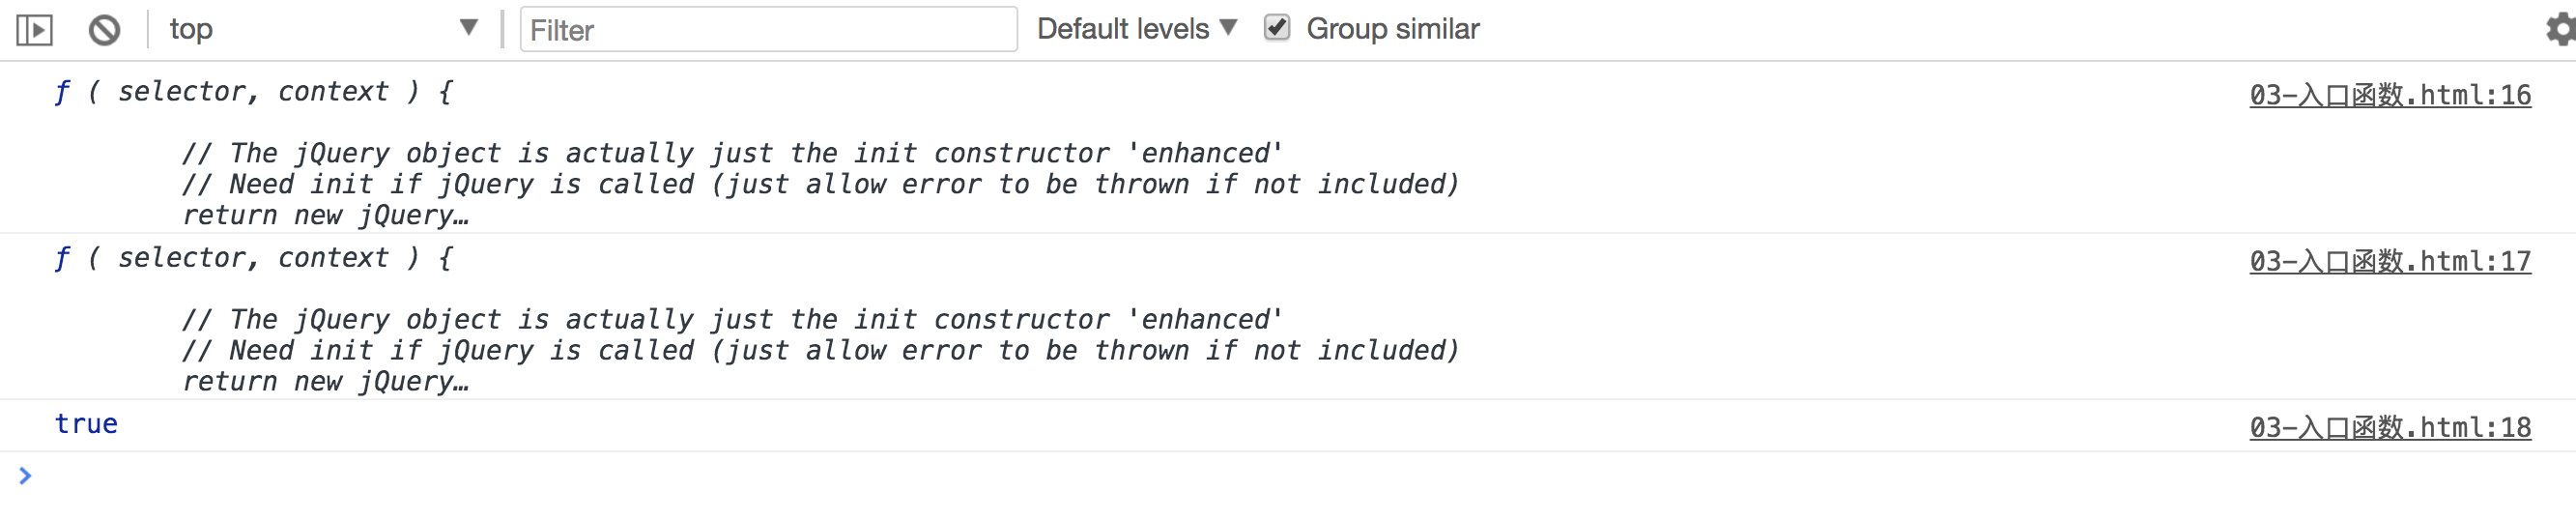This screenshot has width=2576, height=520.
Task: Click the italic ƒ symbol of the second logged function
Action: [x=61, y=258]
